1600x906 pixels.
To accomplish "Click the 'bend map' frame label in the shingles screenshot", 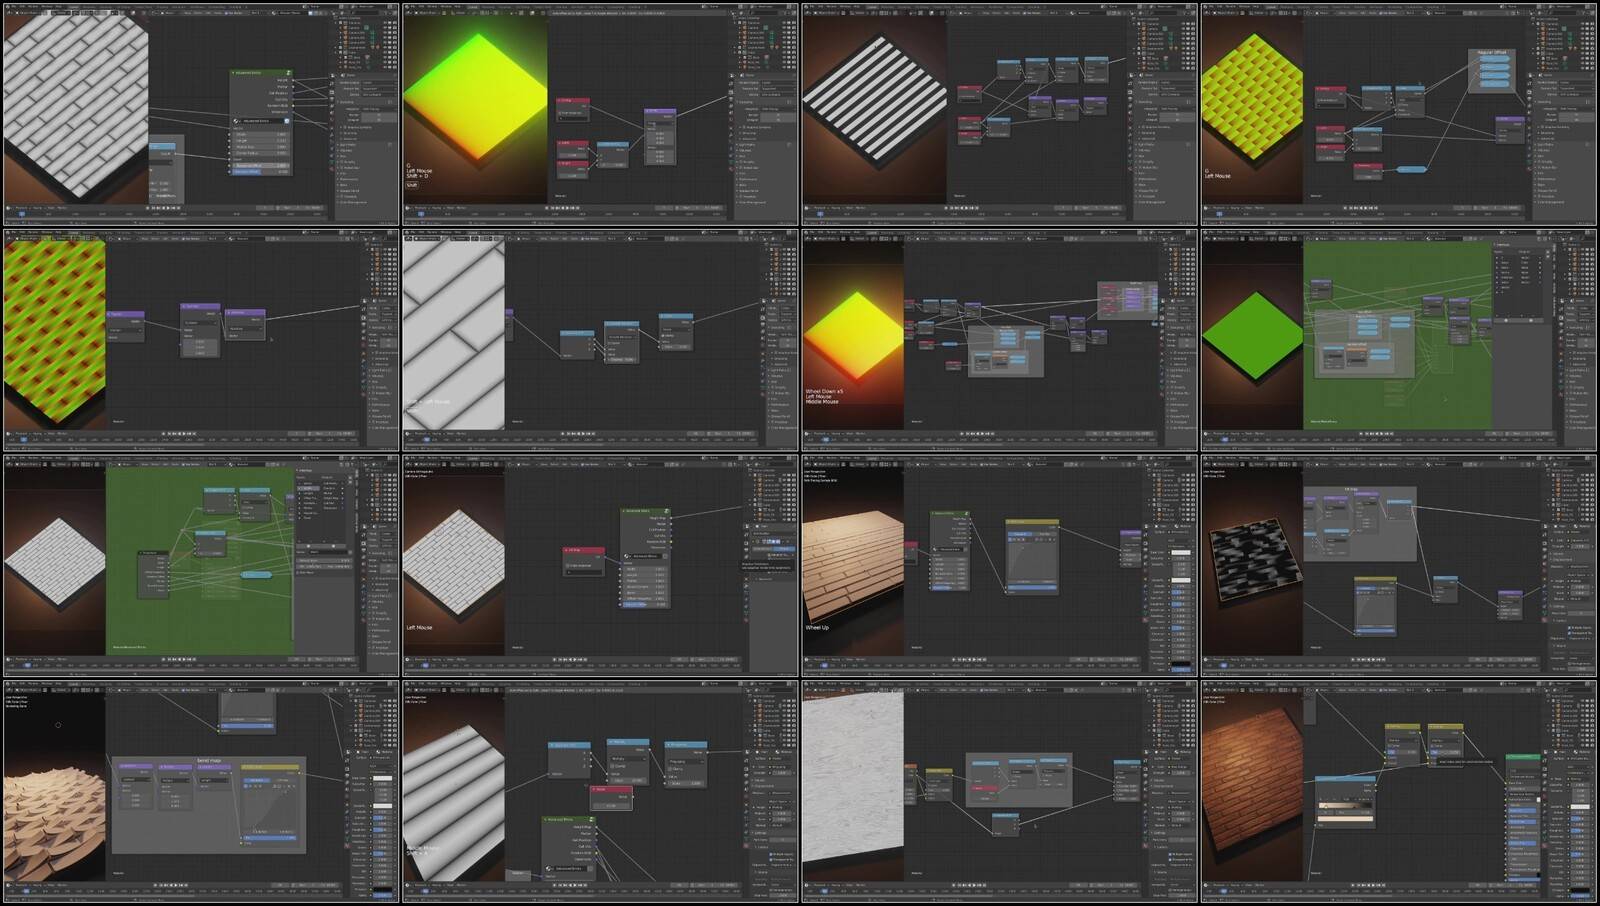I will coord(209,760).
